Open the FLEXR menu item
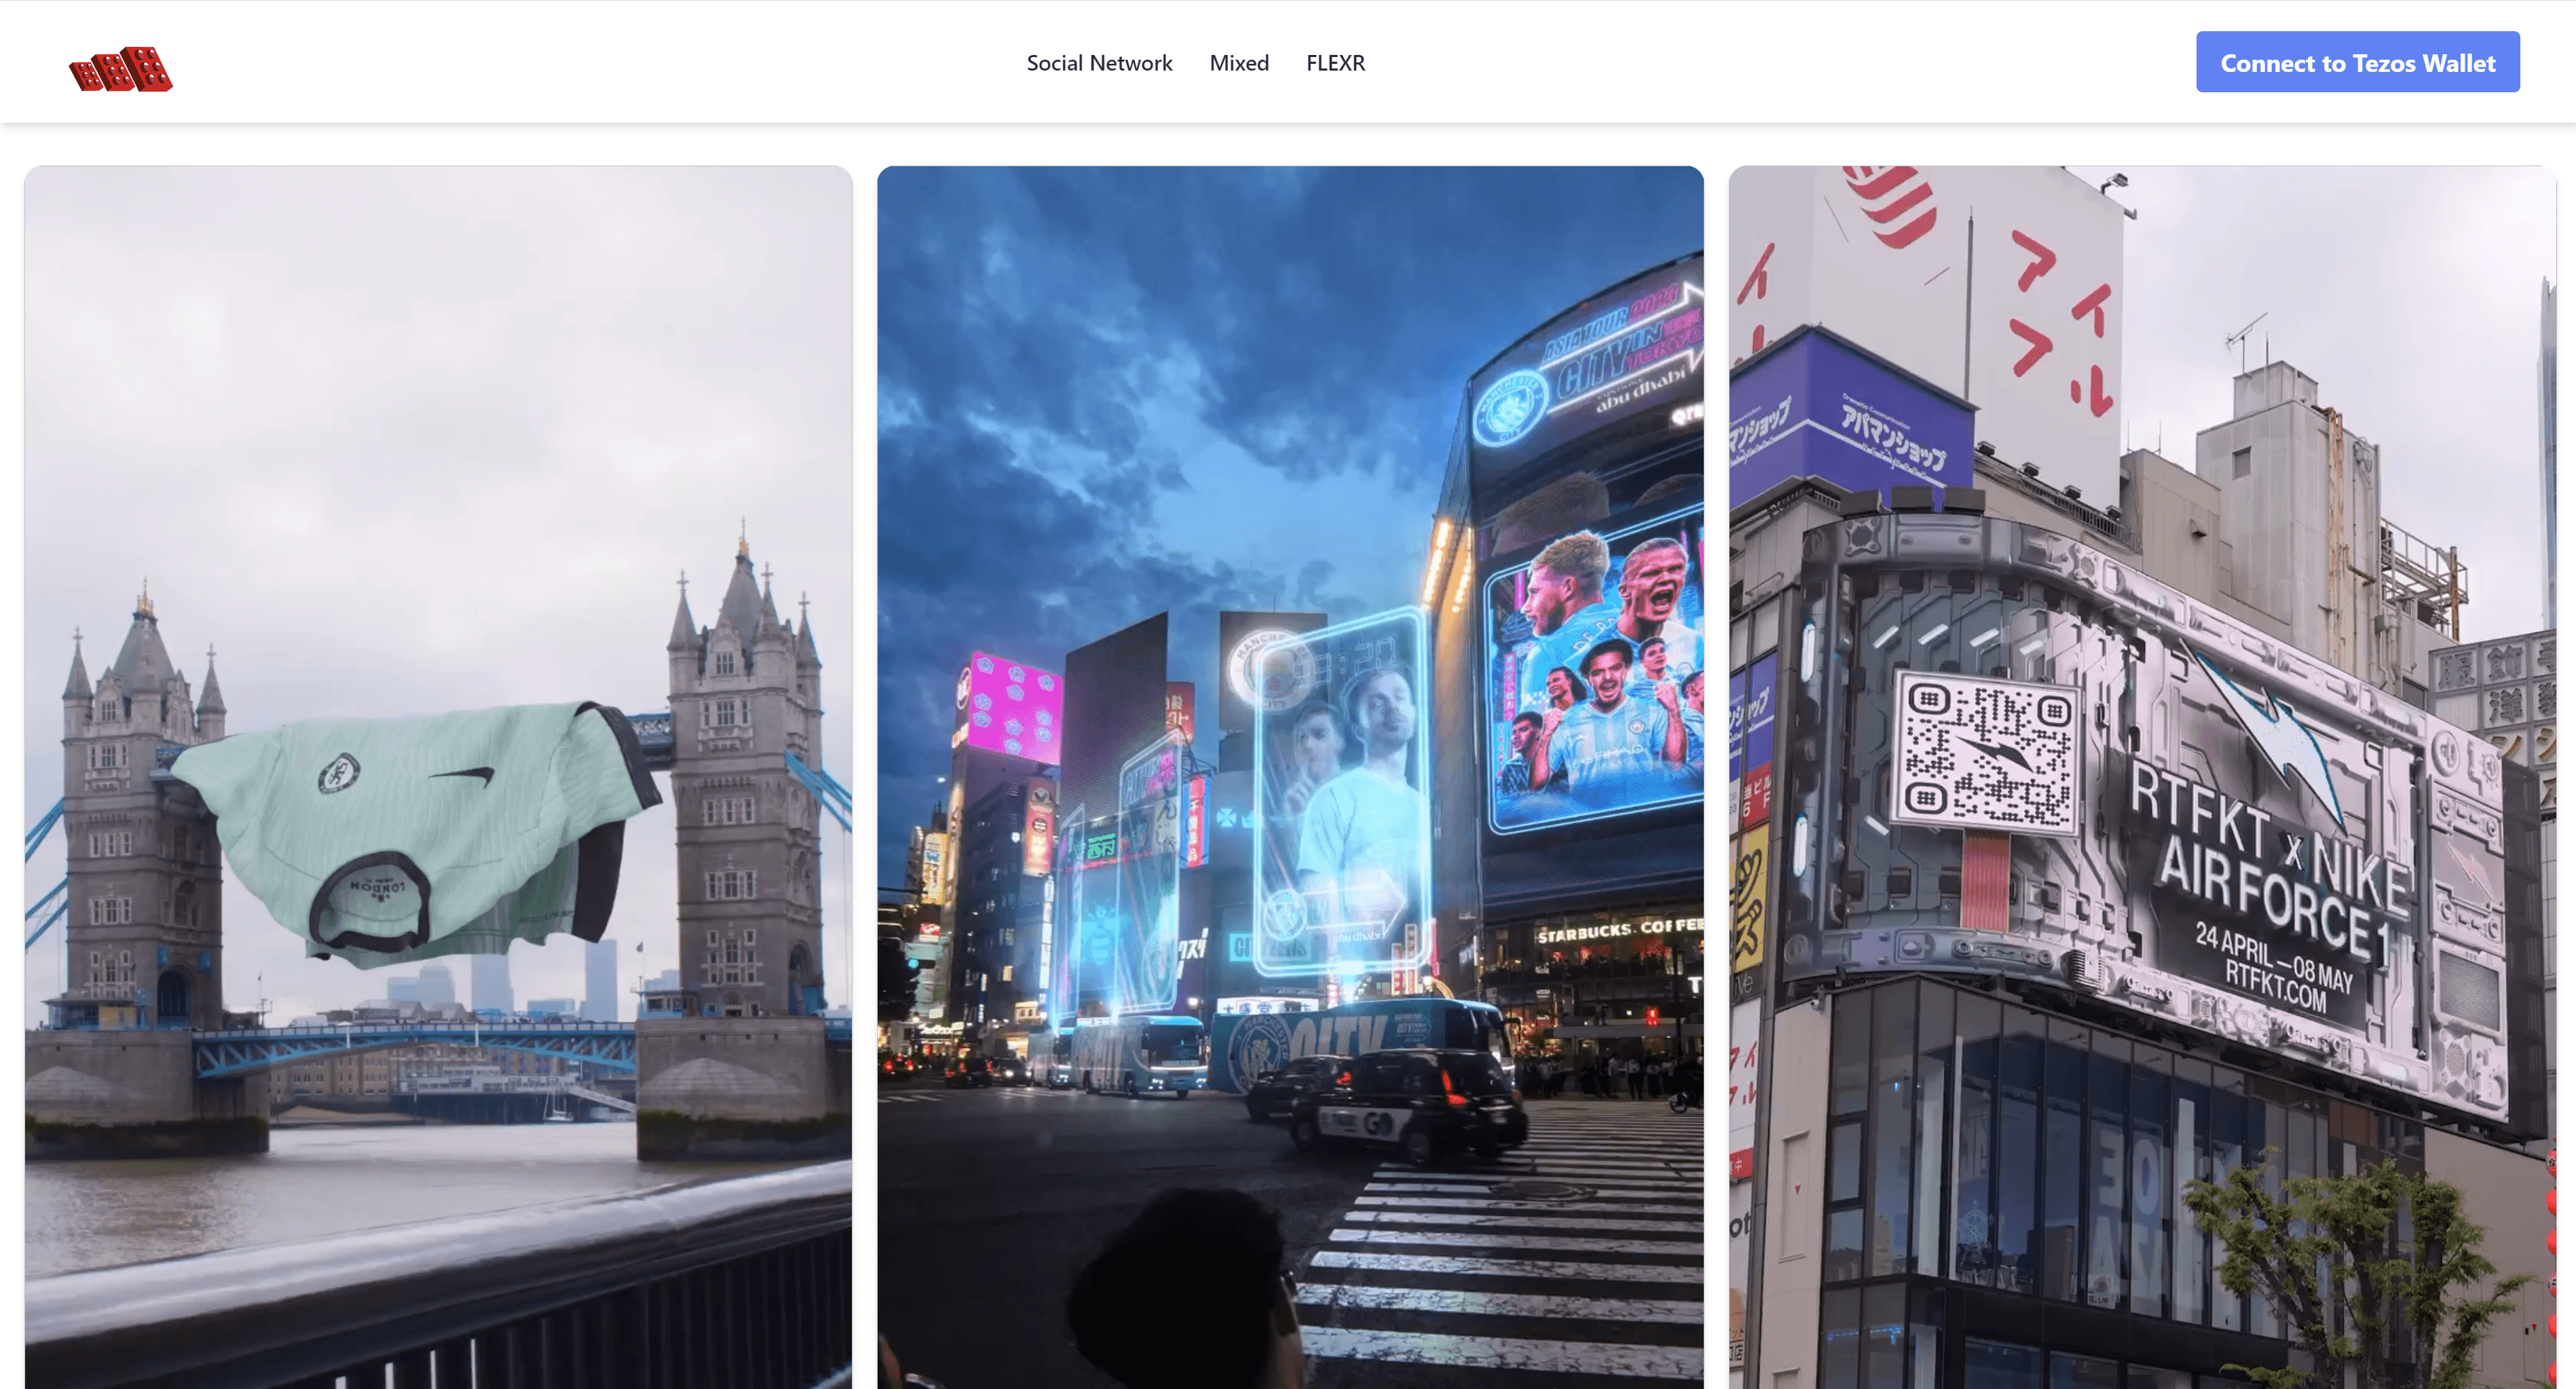 tap(1335, 63)
